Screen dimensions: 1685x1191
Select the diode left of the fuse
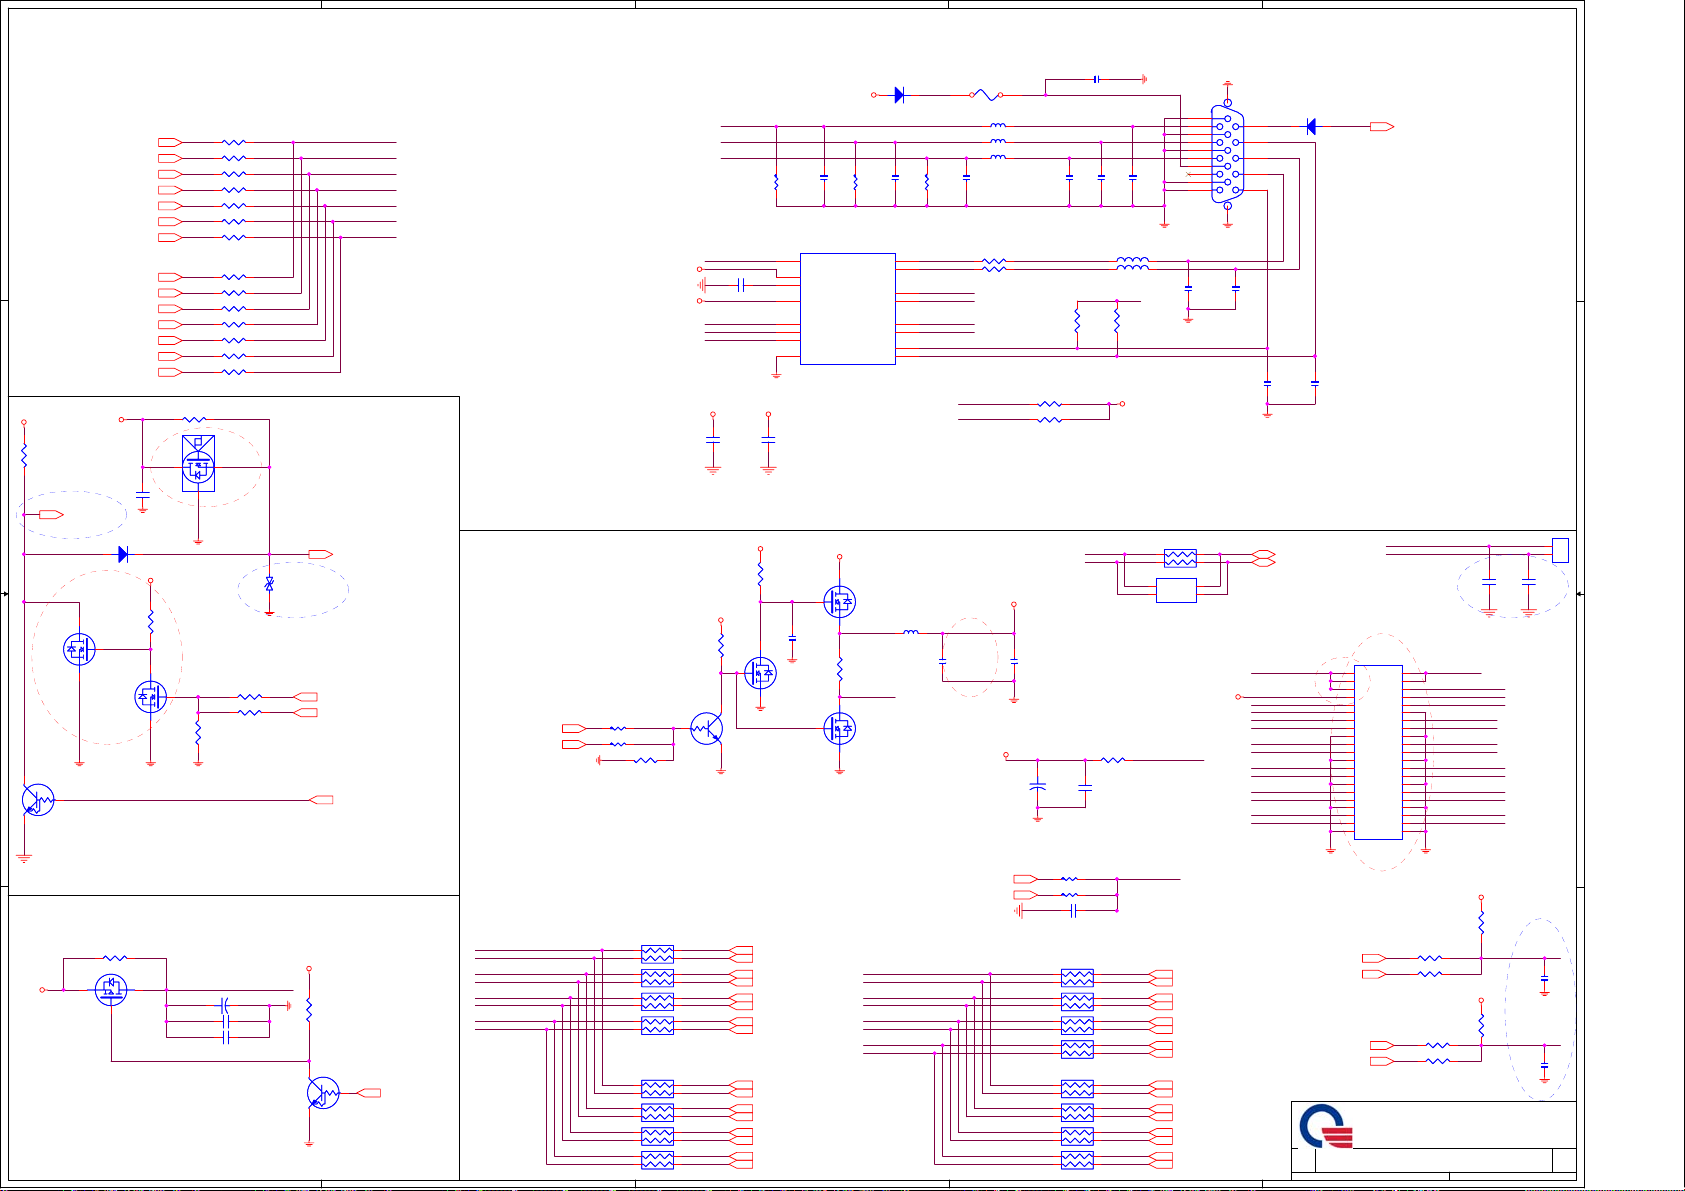click(x=899, y=95)
